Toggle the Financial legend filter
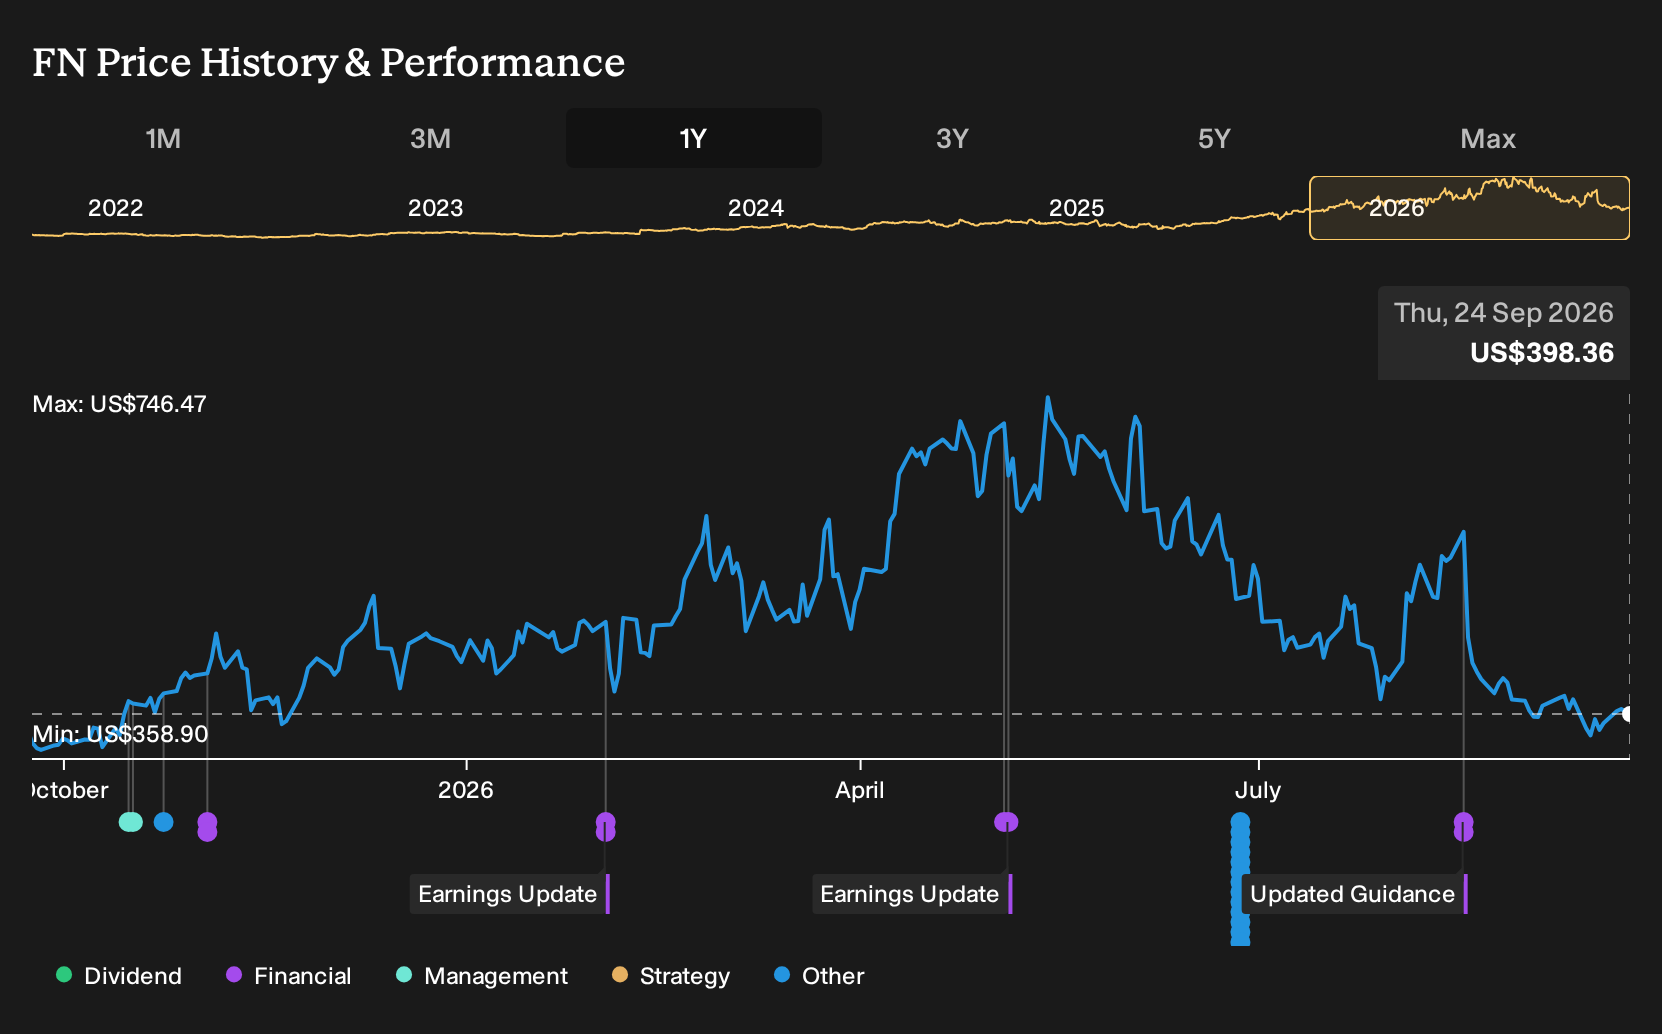Viewport: 1662px width, 1034px height. [x=289, y=976]
